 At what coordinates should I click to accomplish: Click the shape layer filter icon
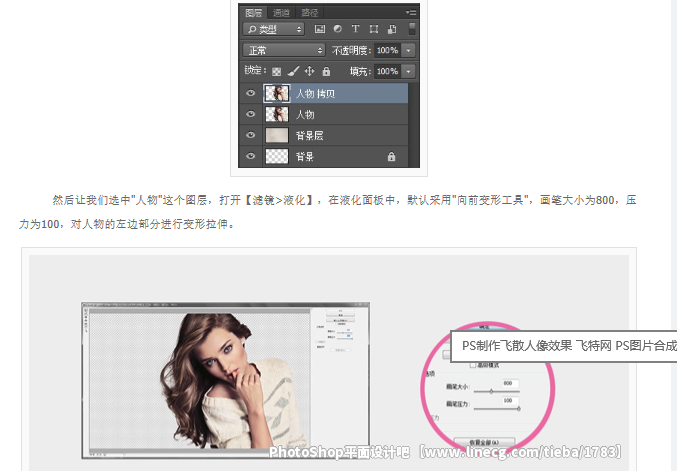click(374, 30)
